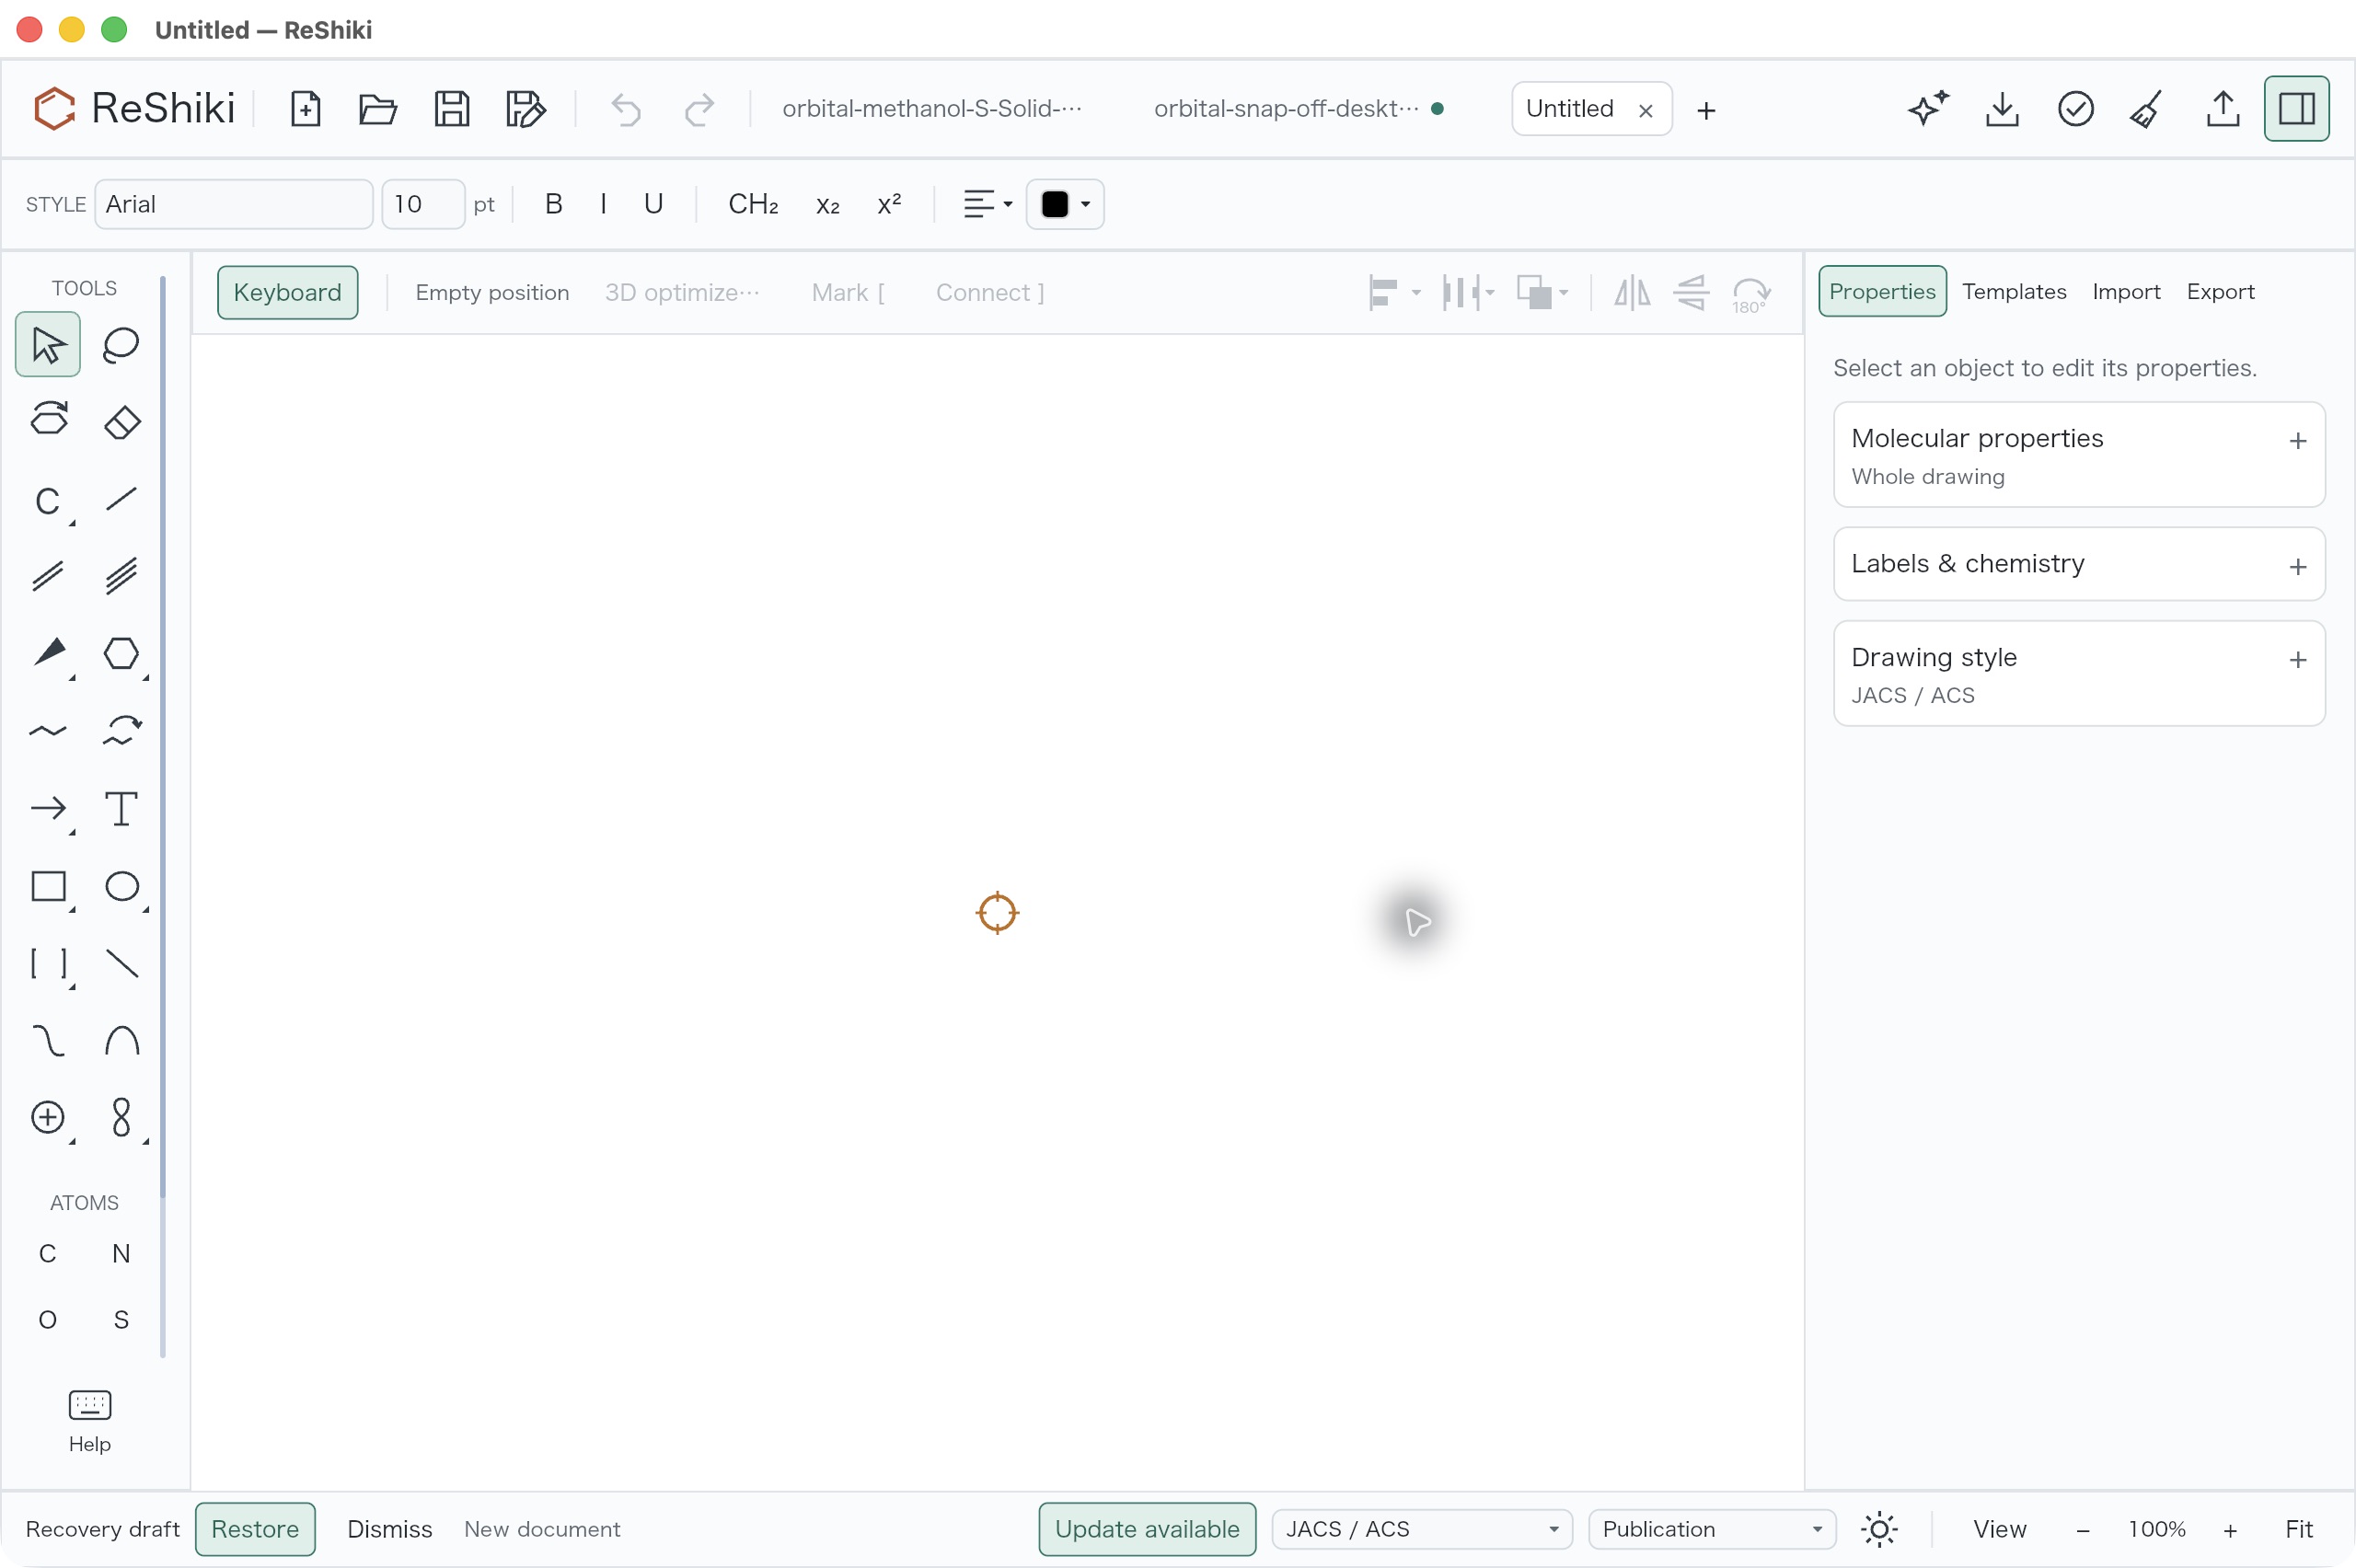Select the arrow selection tool
The image size is (2356, 1568).
pos(47,345)
